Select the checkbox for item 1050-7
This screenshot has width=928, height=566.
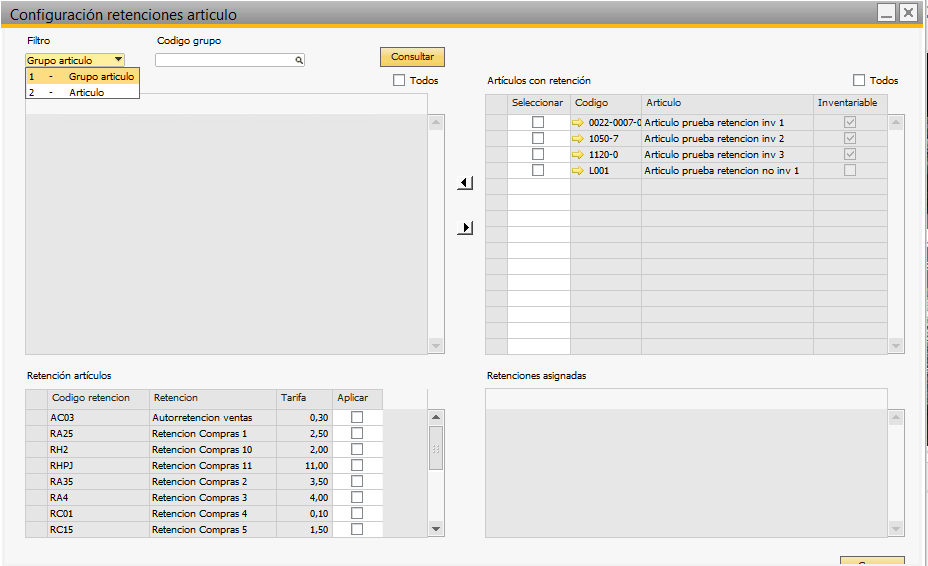538,138
